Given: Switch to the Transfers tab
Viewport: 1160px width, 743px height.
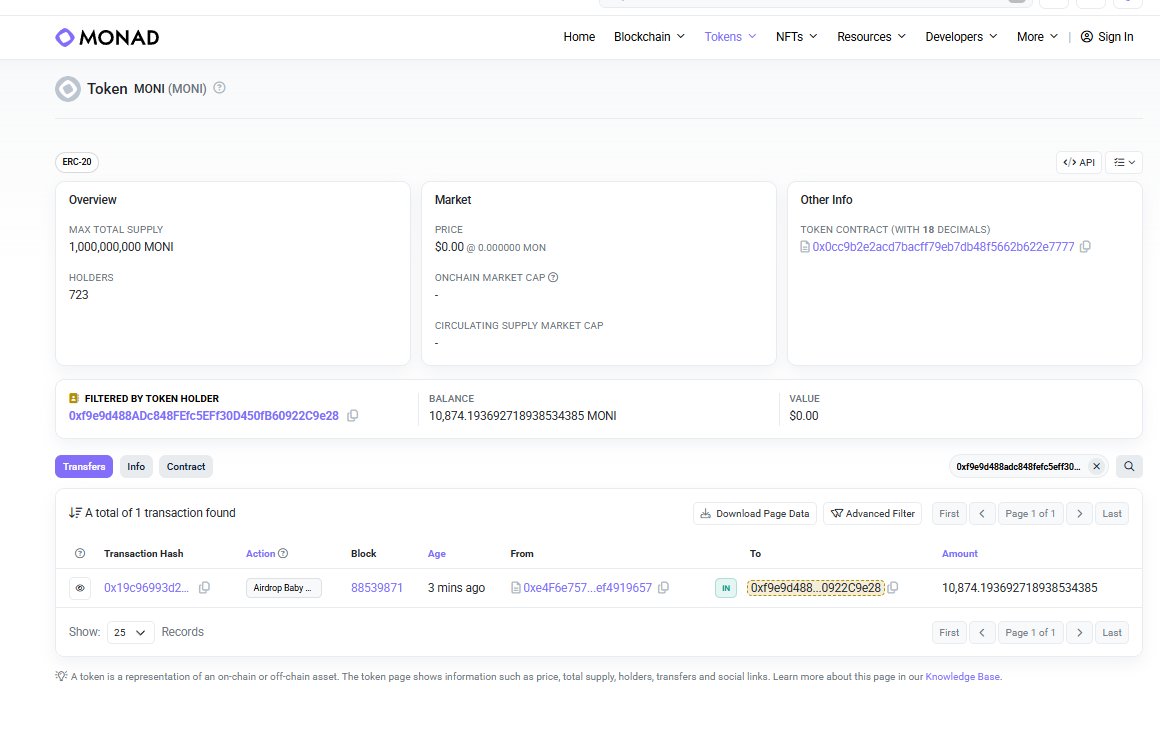Looking at the screenshot, I should tap(84, 466).
